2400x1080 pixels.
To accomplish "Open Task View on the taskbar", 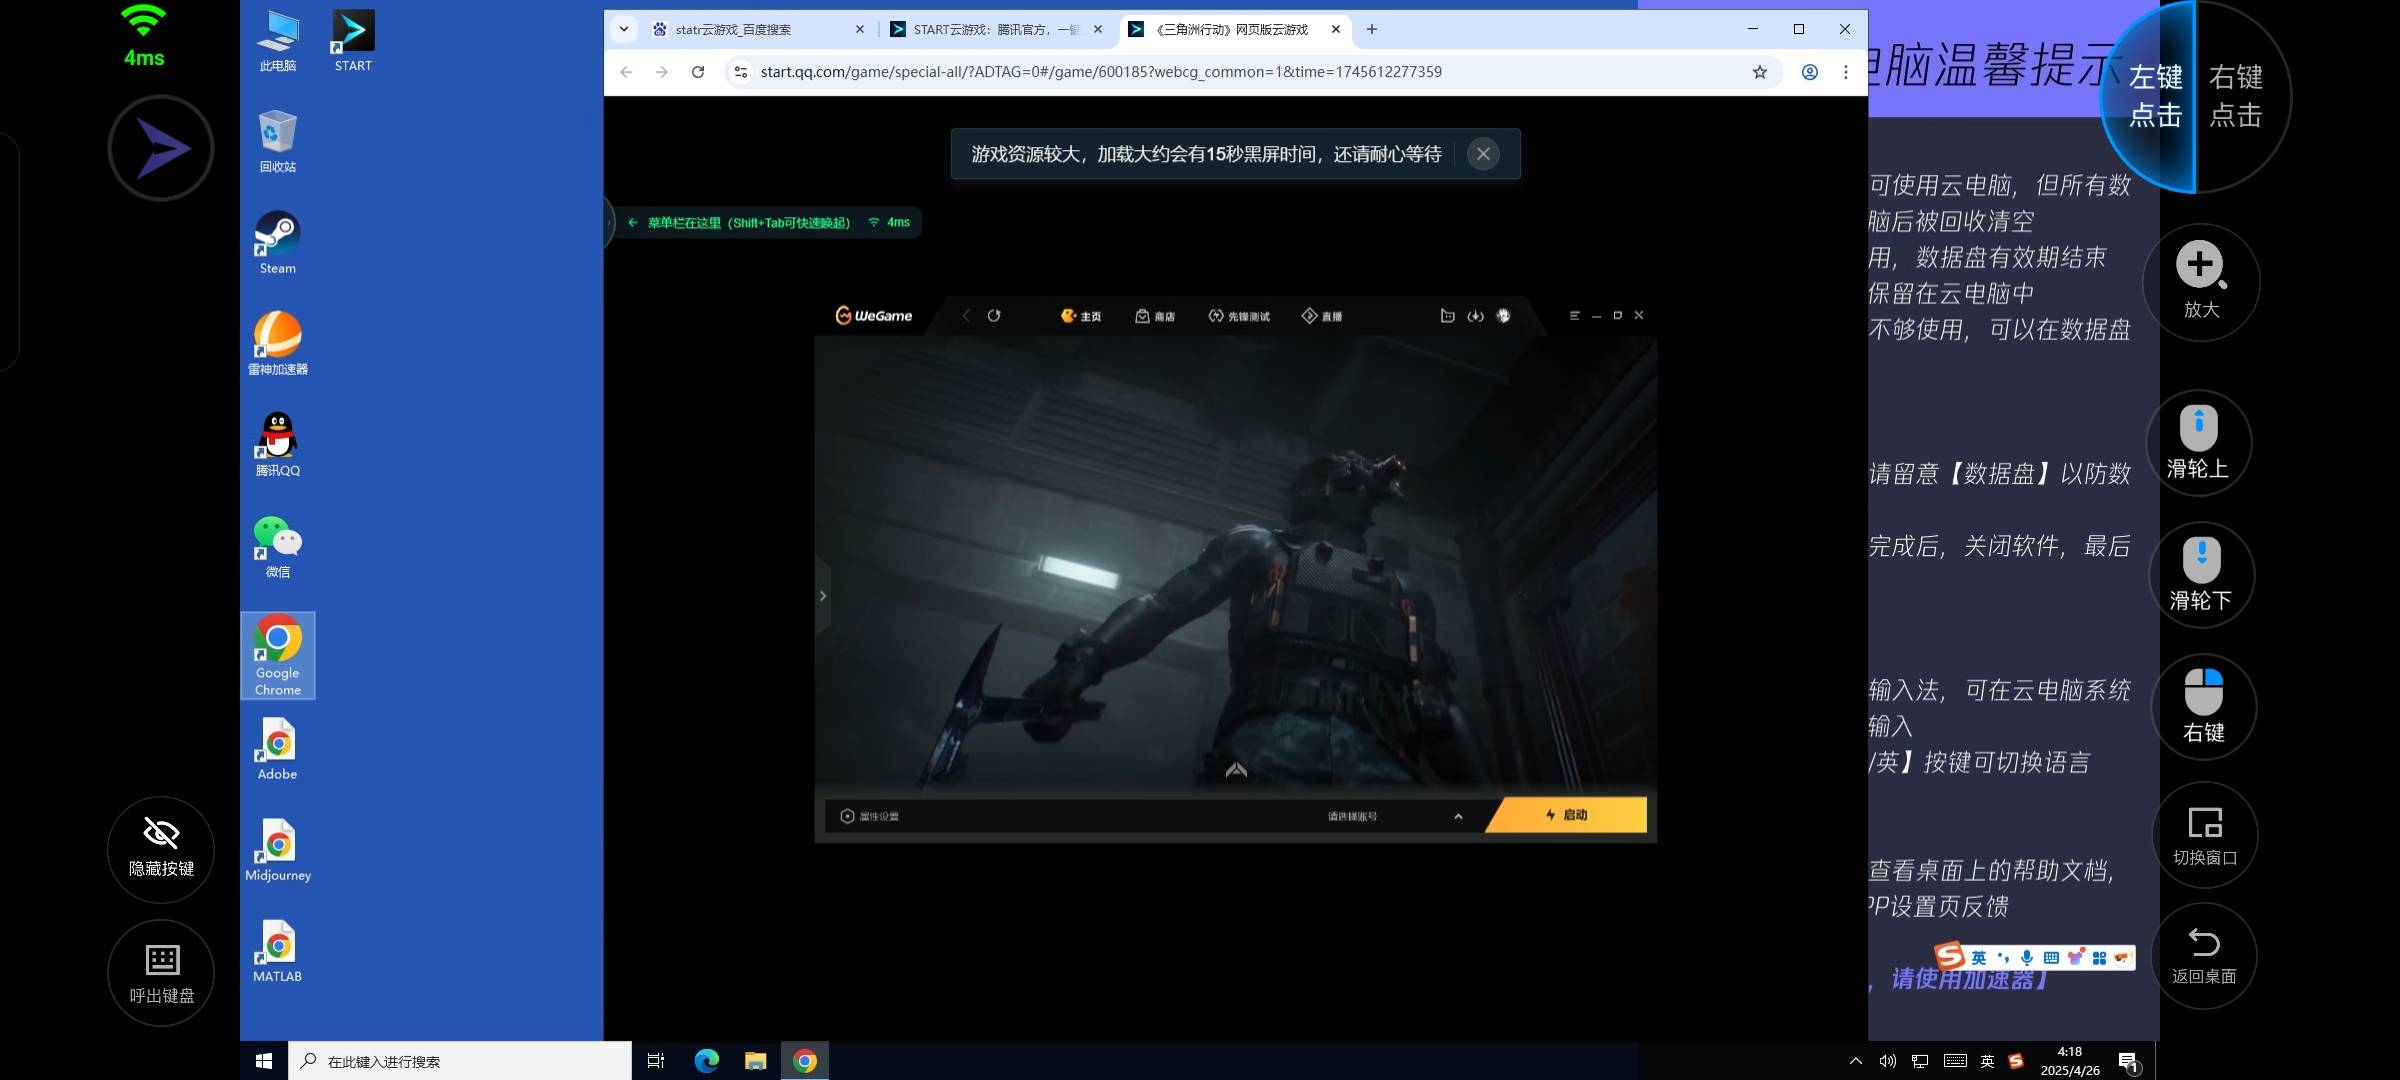I will 656,1061.
